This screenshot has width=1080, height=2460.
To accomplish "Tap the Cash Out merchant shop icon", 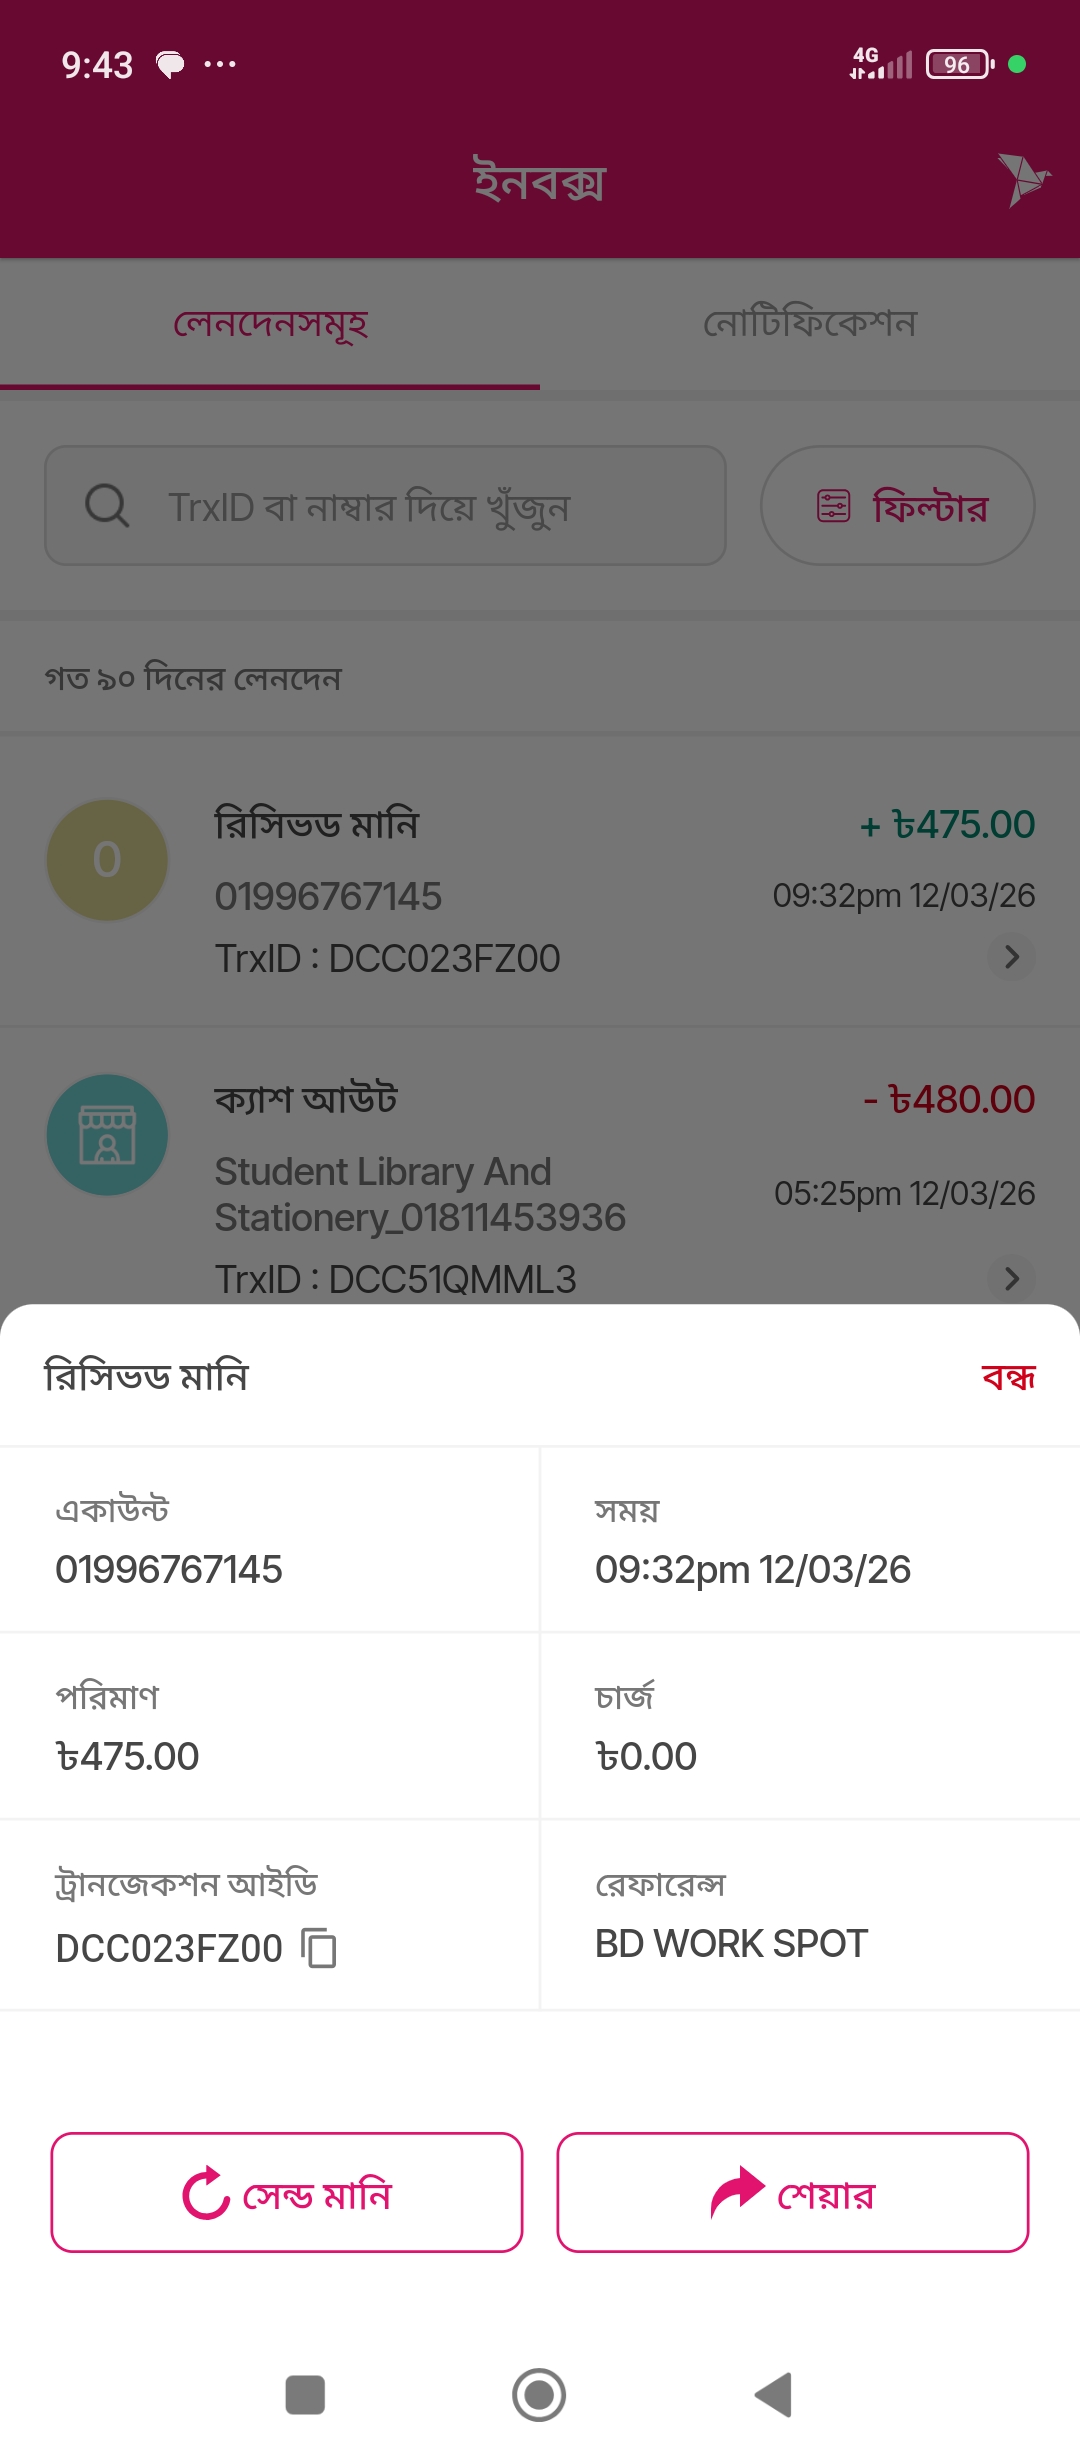I will coord(107,1135).
